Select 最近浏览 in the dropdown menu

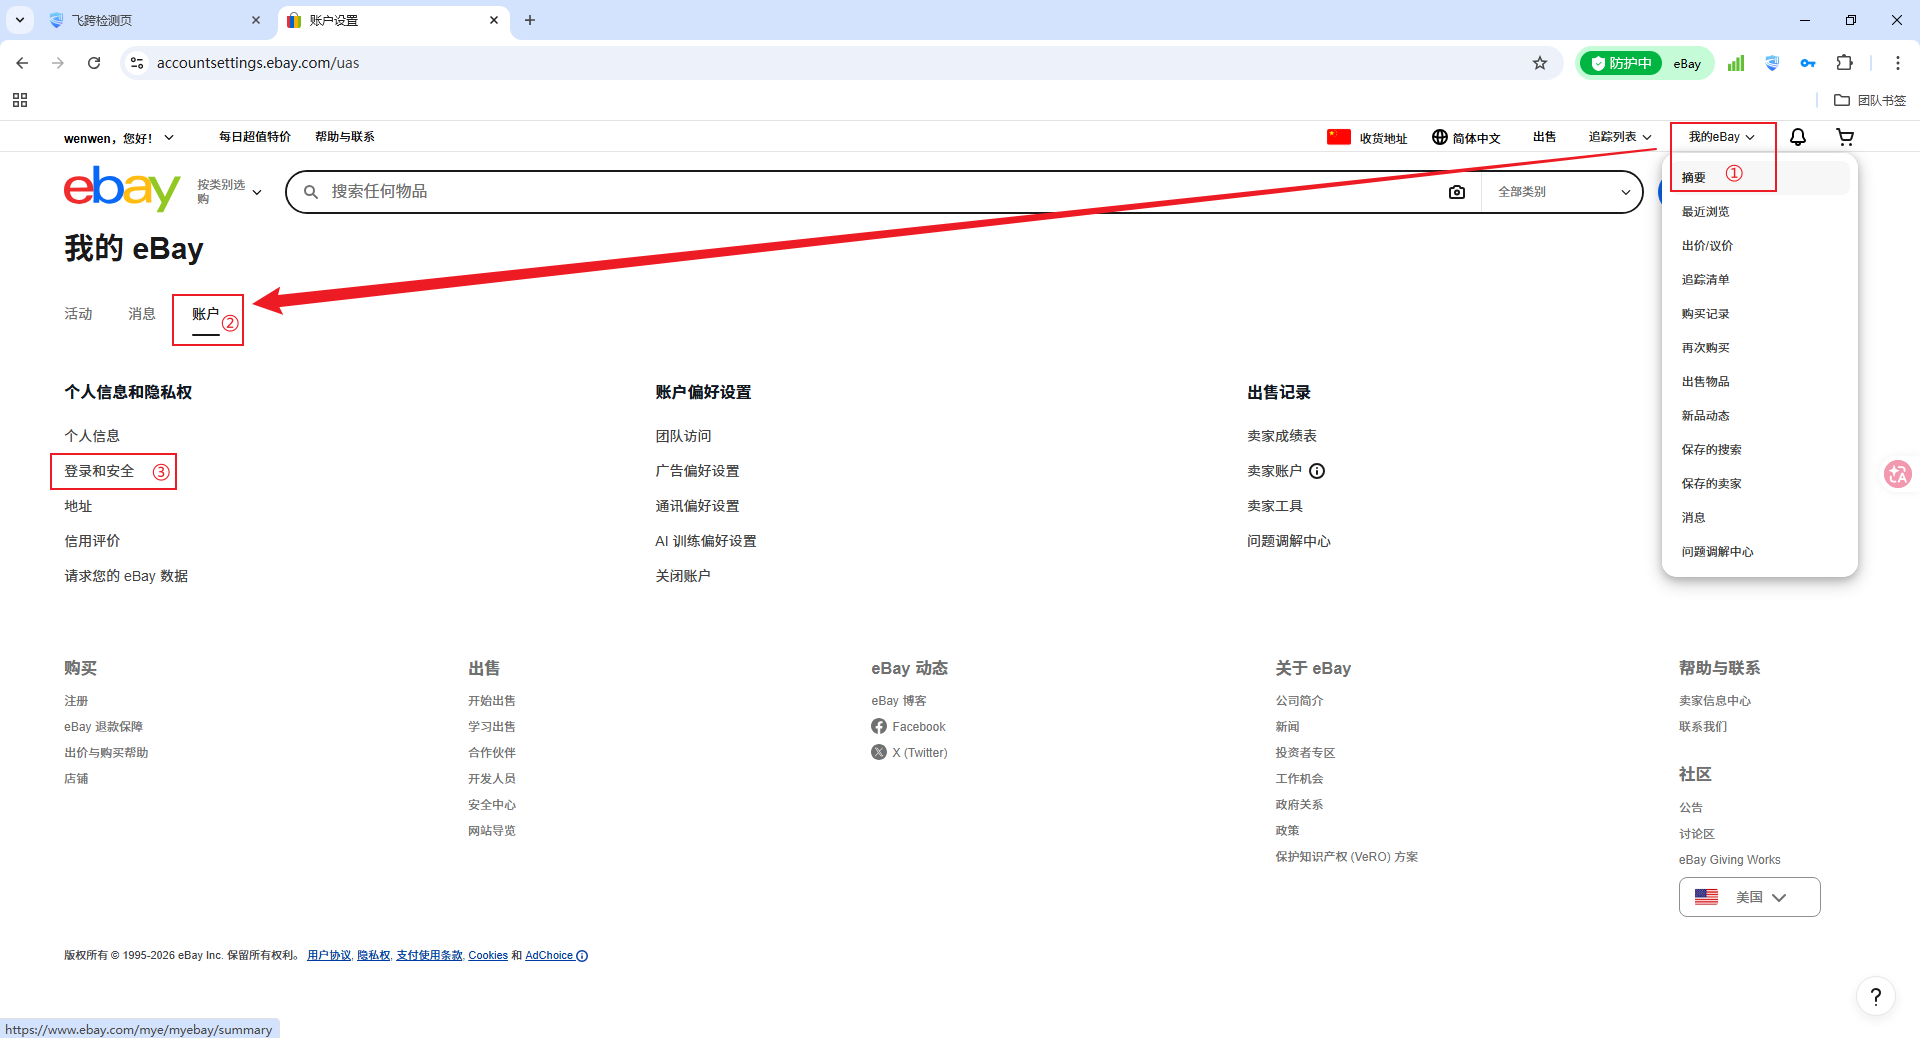pos(1705,212)
